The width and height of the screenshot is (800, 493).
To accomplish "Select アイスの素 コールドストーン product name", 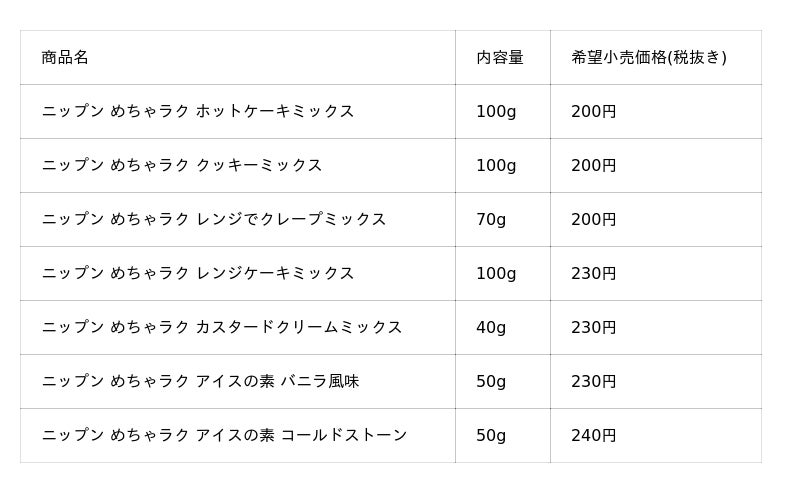I will (x=224, y=436).
